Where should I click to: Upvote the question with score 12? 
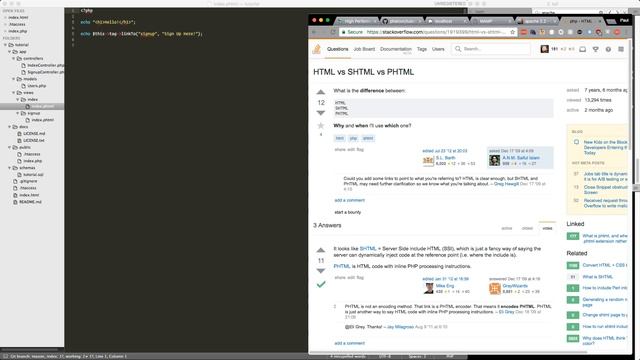click(321, 92)
